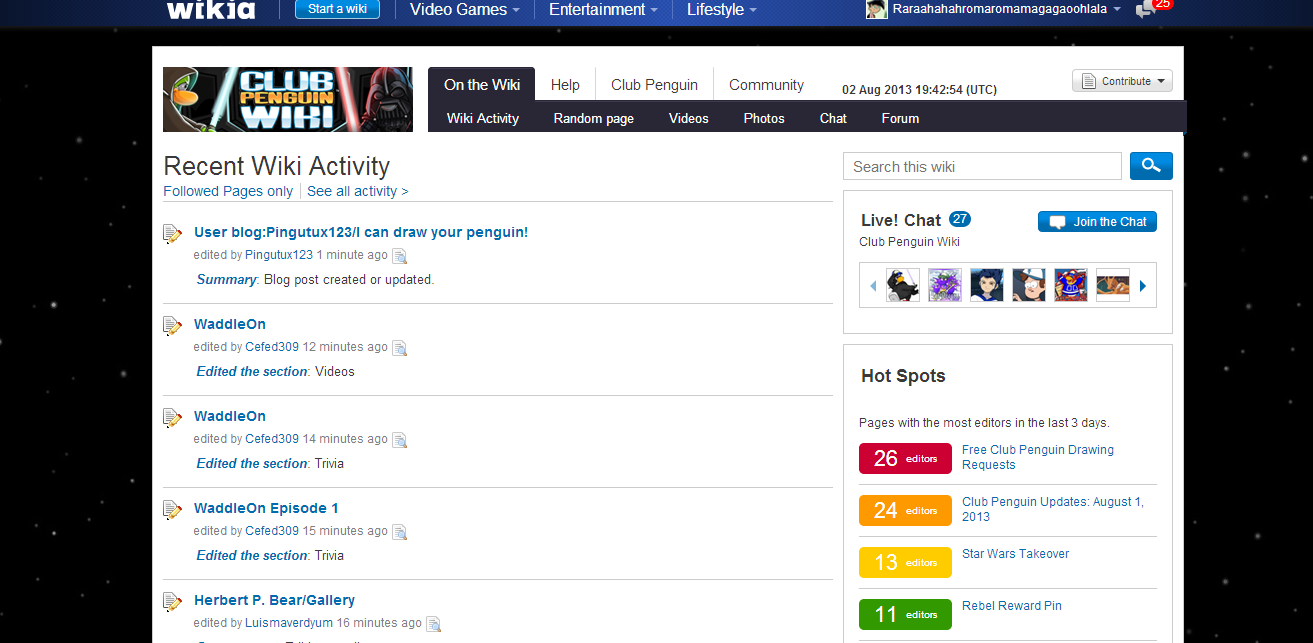Image resolution: width=1313 pixels, height=643 pixels.
Task: Go to Wiki Activity in the submenu
Action: (483, 118)
